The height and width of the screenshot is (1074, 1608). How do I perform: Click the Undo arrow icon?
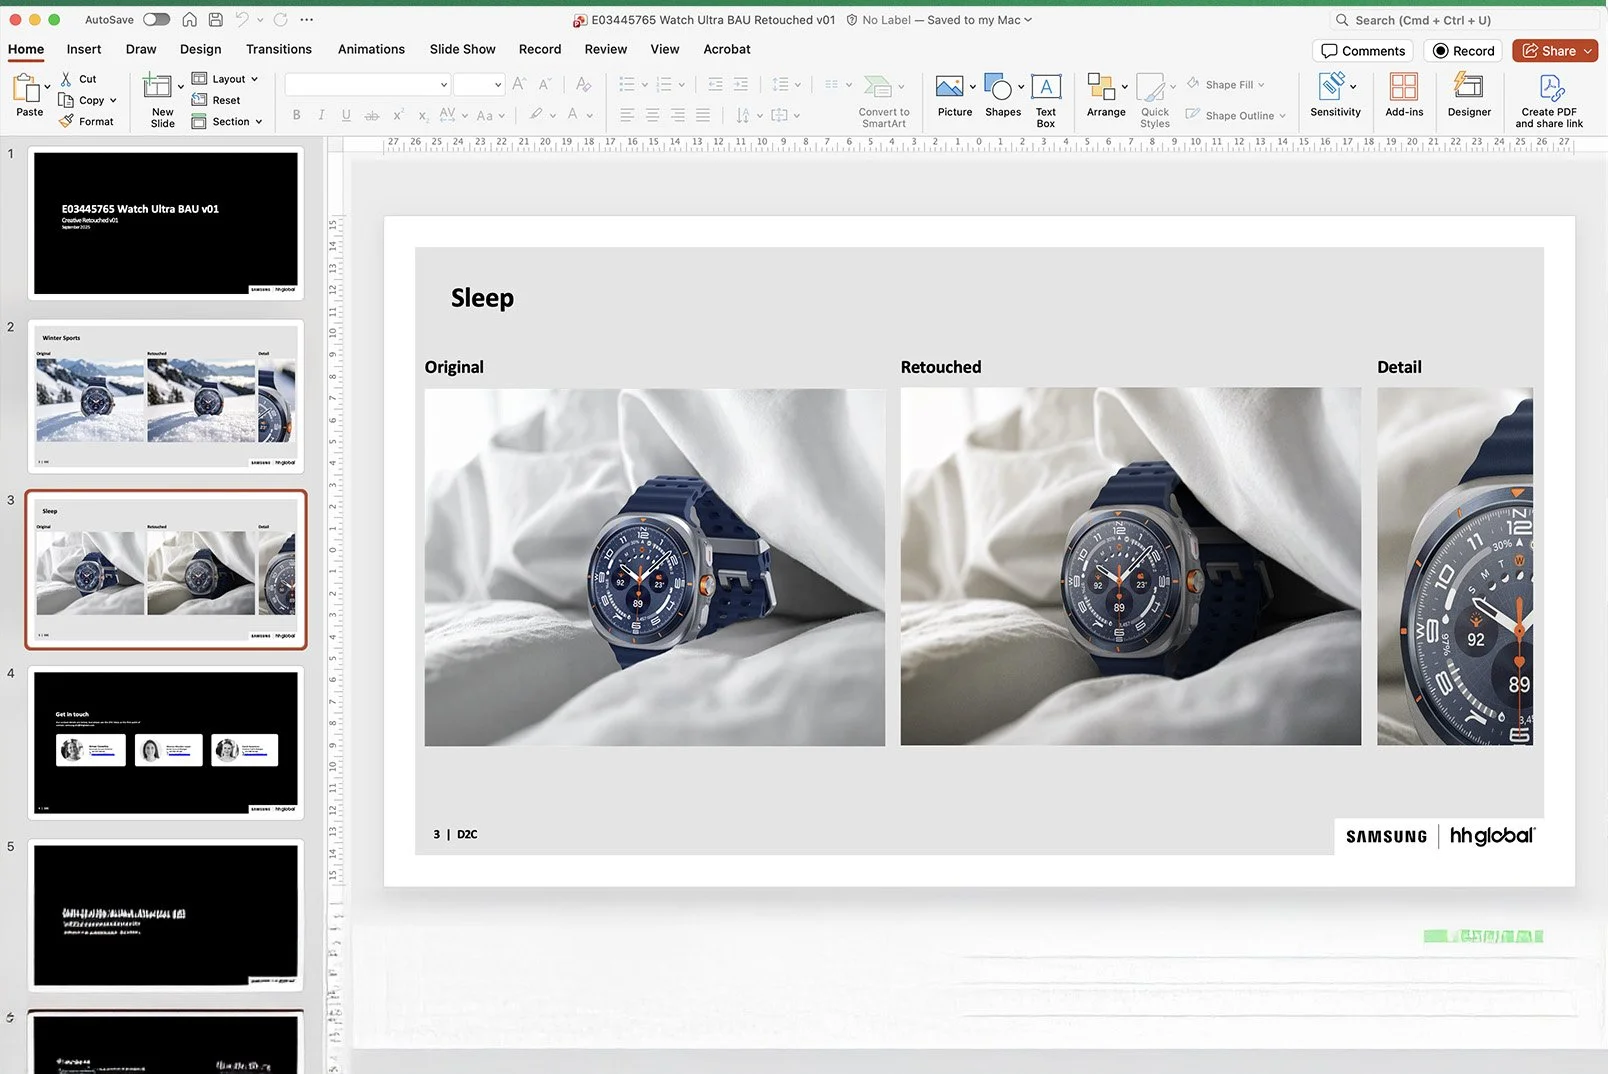242,20
